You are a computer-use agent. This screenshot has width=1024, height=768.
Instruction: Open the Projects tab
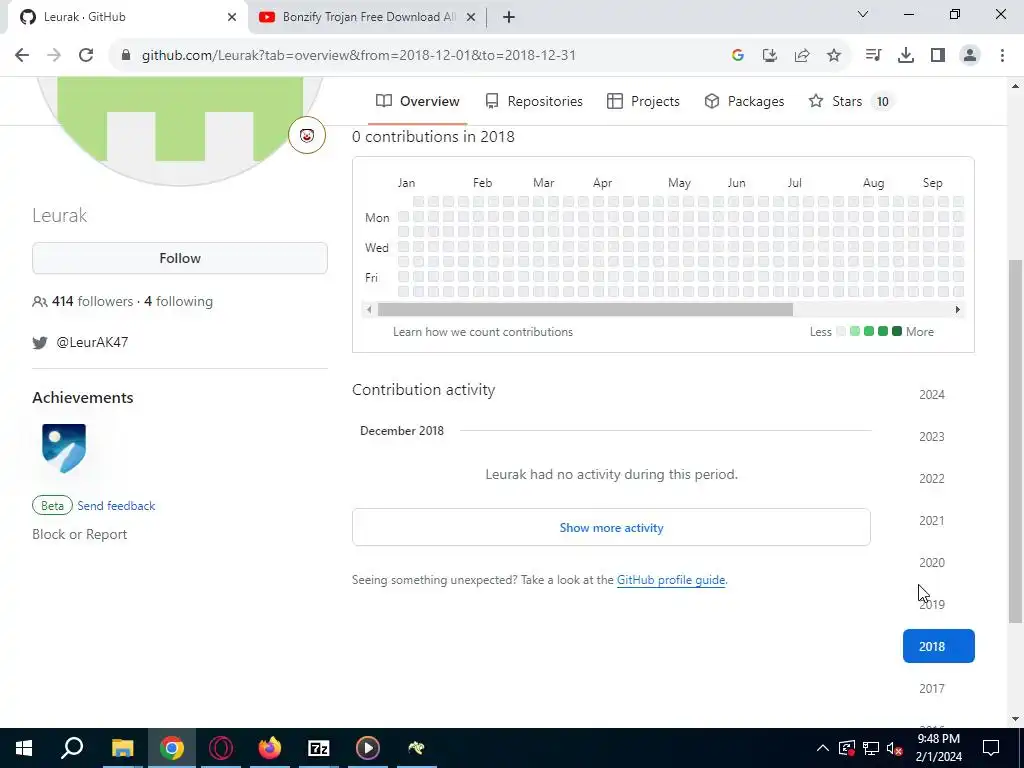pyautogui.click(x=644, y=101)
